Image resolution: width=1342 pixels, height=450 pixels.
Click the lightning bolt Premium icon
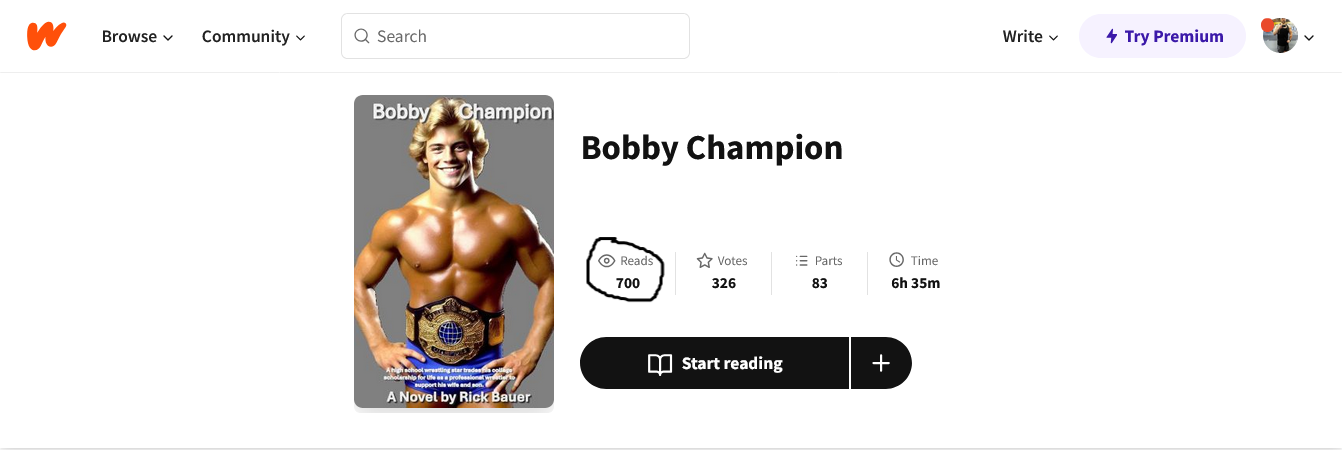(x=1111, y=36)
